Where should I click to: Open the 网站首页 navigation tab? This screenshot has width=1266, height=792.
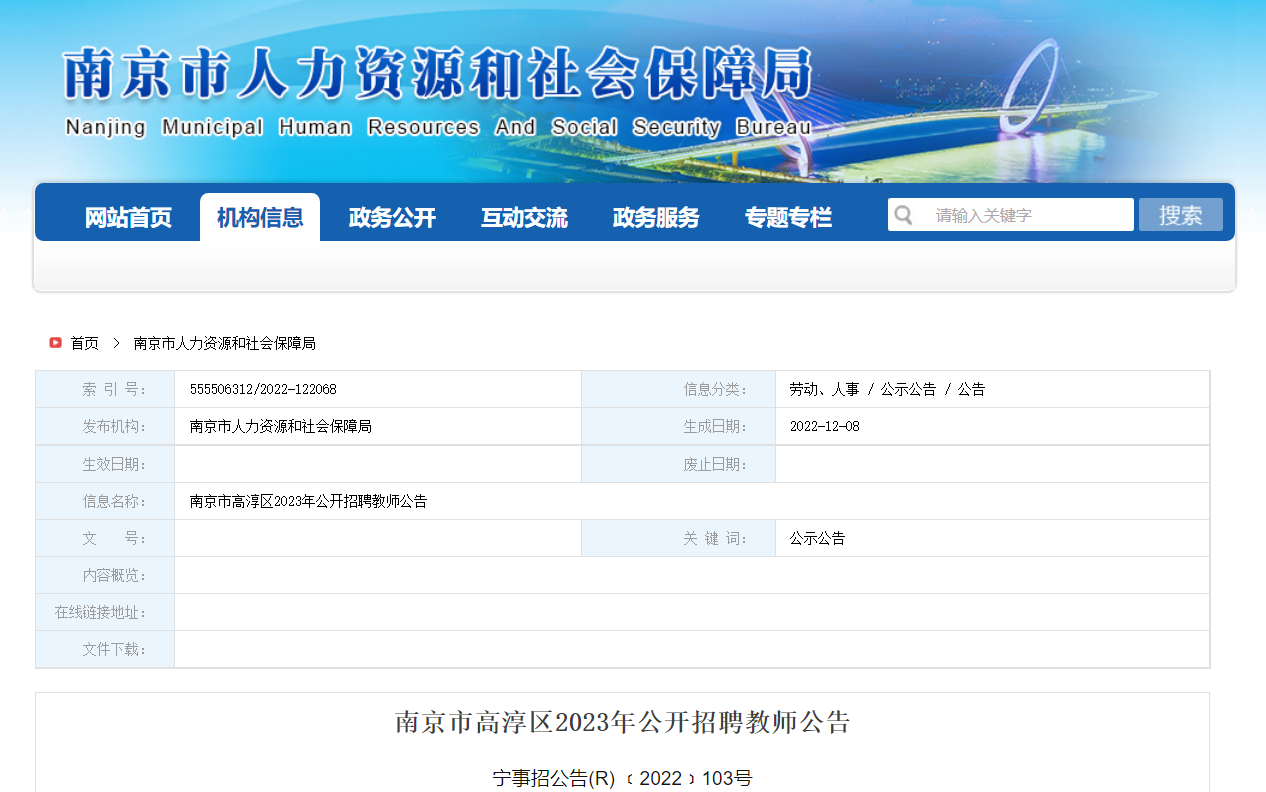128,217
